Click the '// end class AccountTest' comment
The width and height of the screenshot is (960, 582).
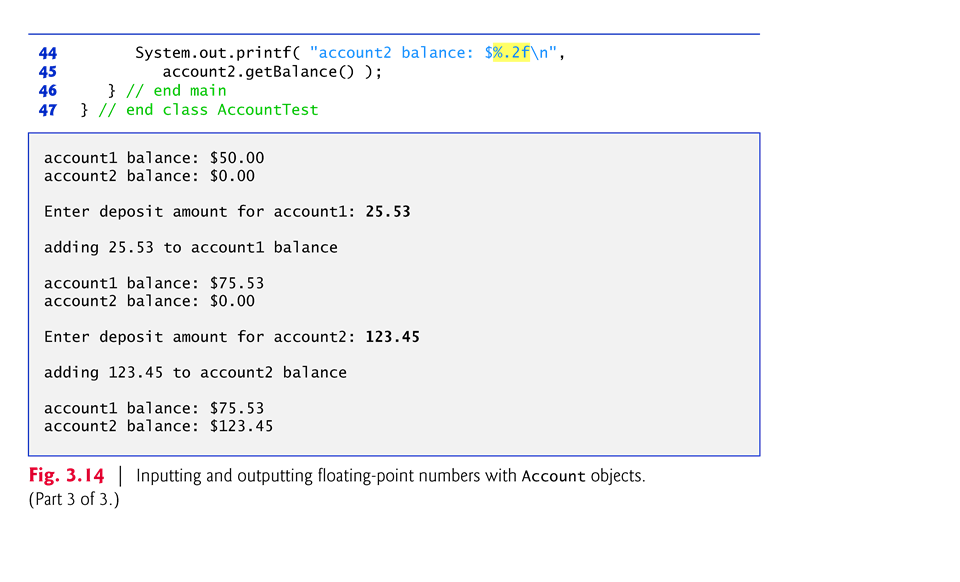[208, 110]
